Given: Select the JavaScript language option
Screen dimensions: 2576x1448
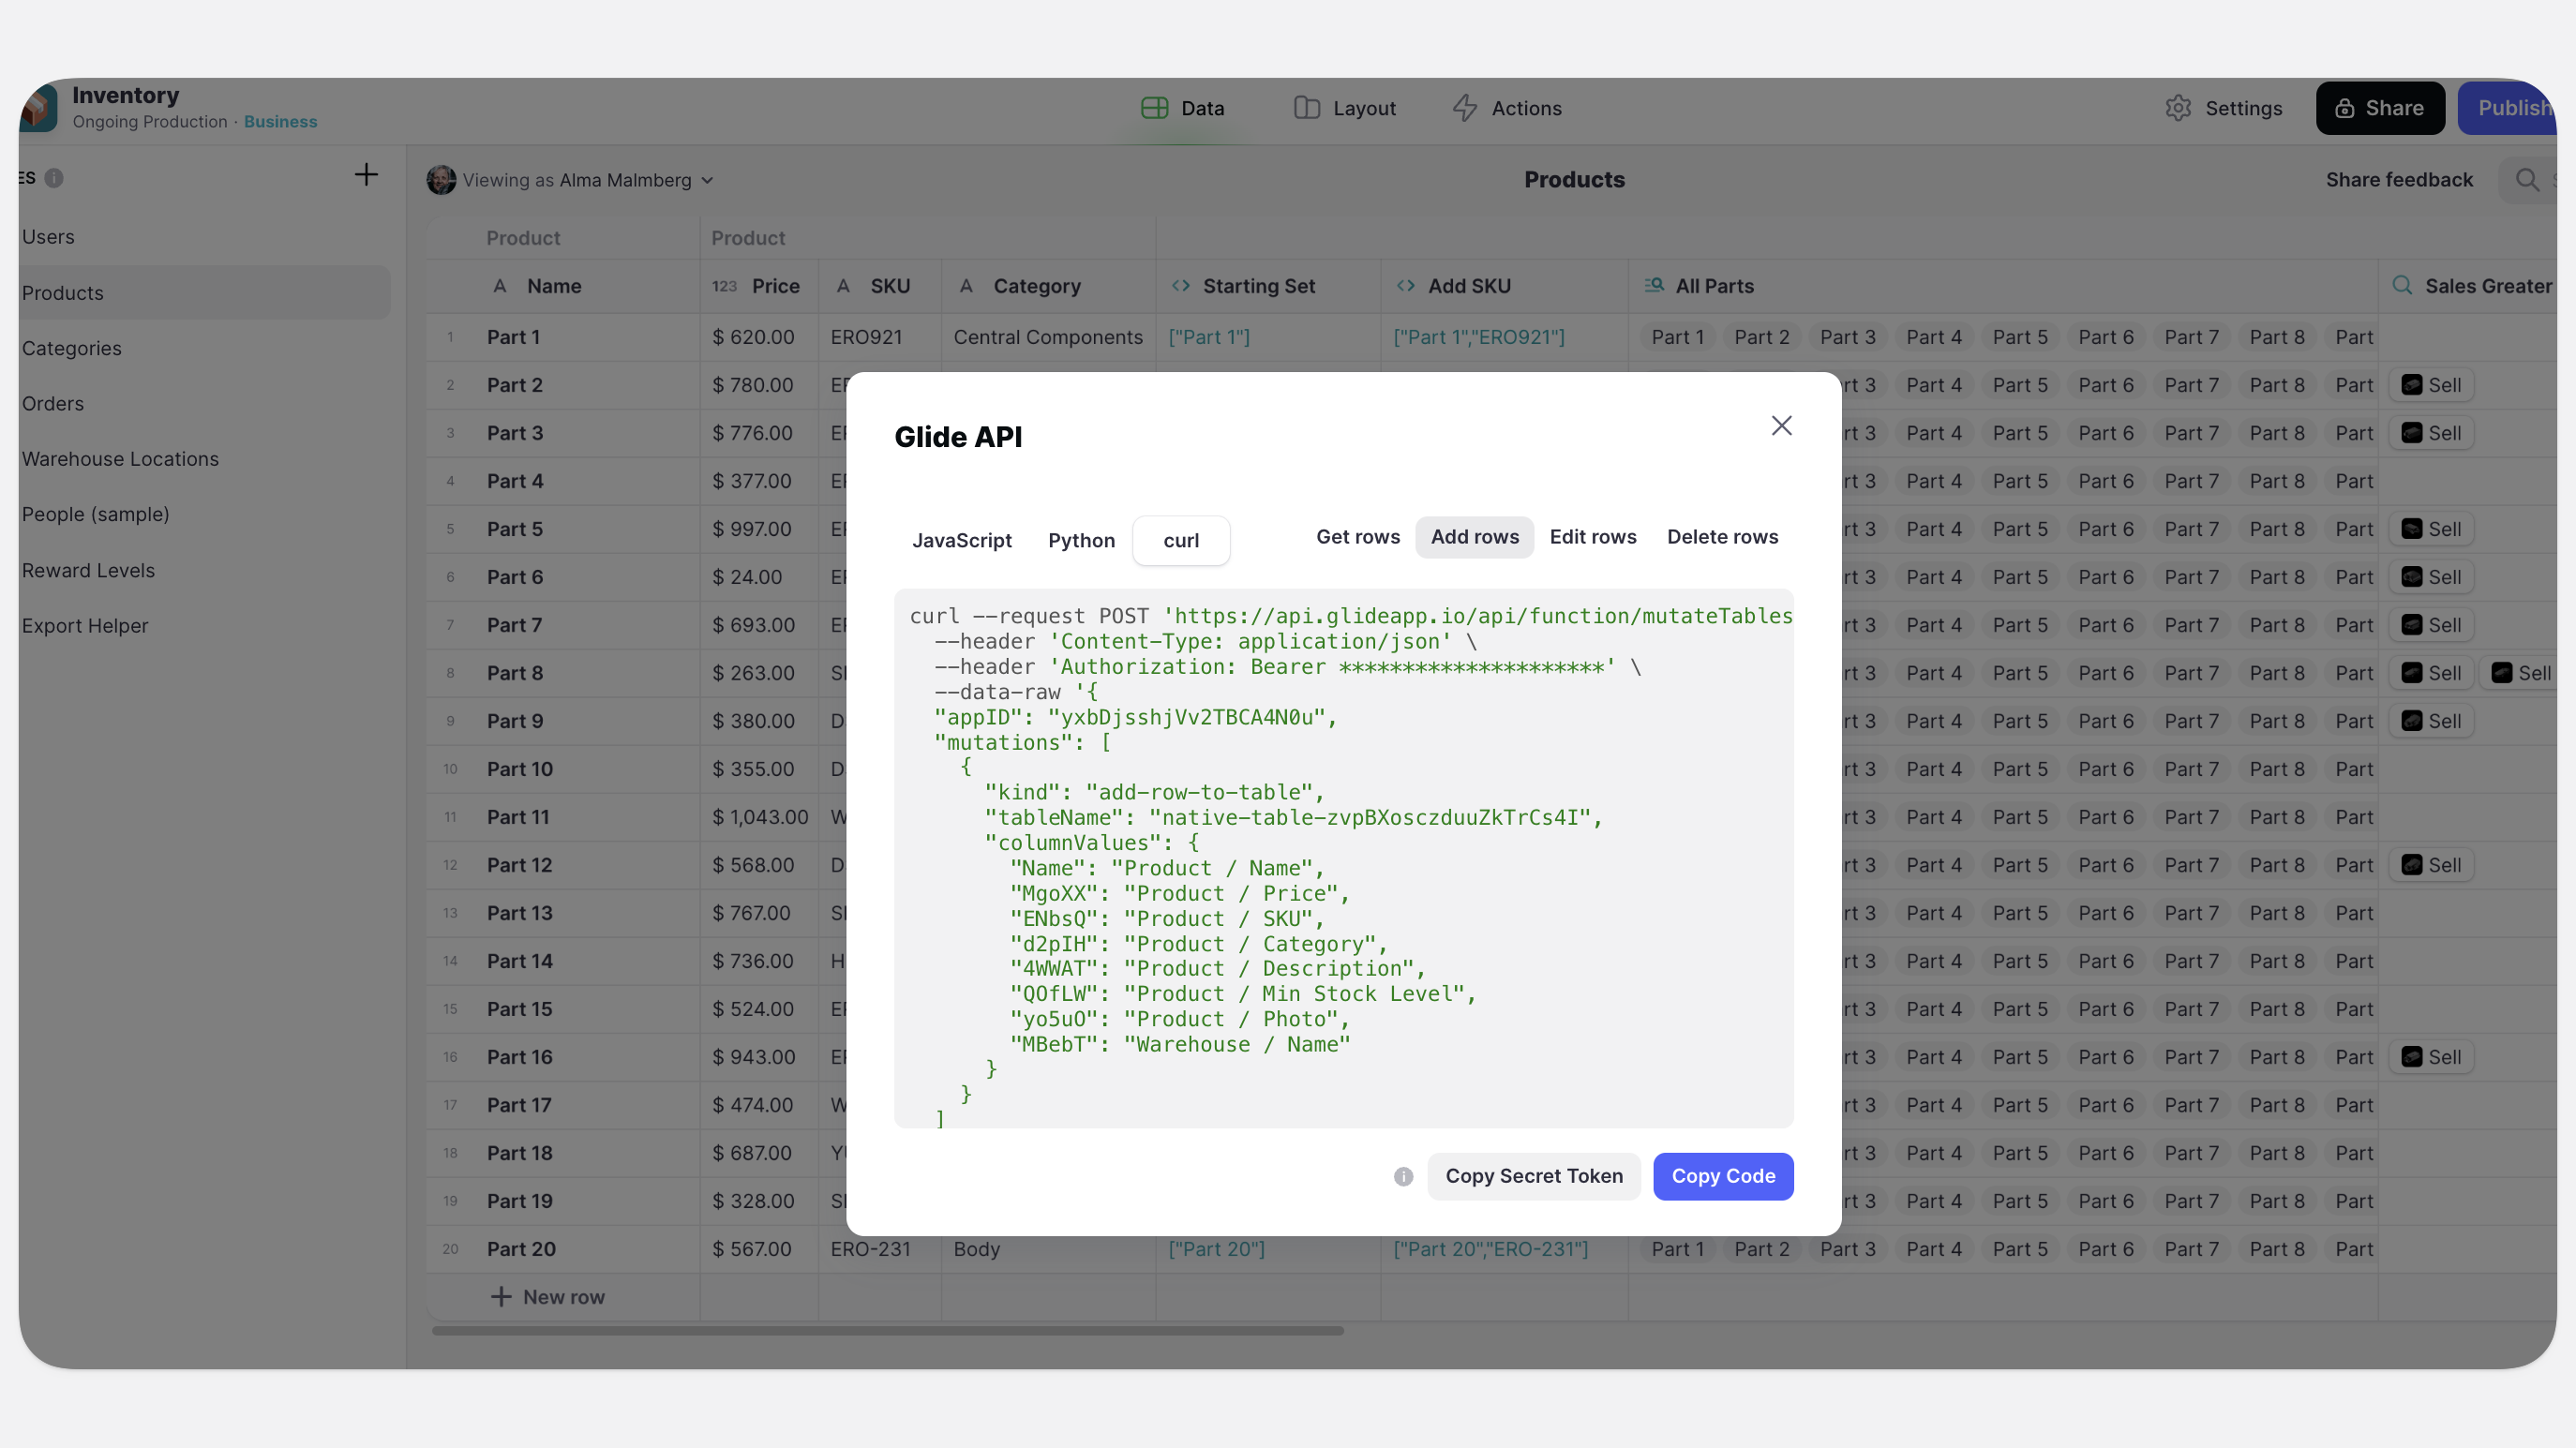Looking at the screenshot, I should 961,541.
